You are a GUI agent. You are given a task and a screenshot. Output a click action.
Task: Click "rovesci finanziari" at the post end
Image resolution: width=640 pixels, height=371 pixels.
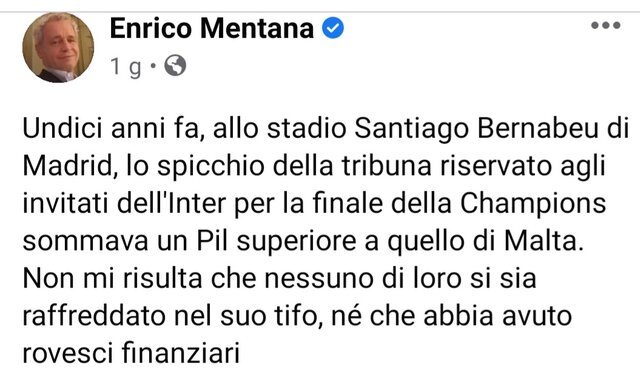[131, 353]
